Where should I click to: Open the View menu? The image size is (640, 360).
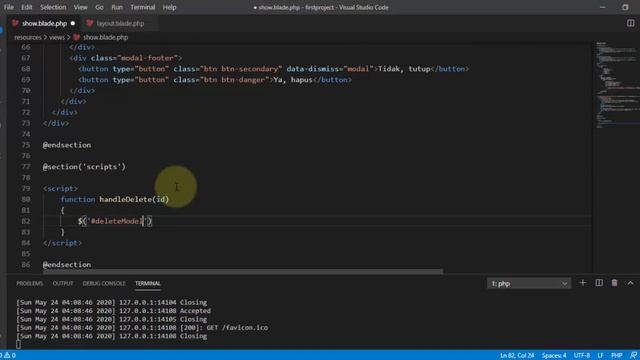click(80, 7)
